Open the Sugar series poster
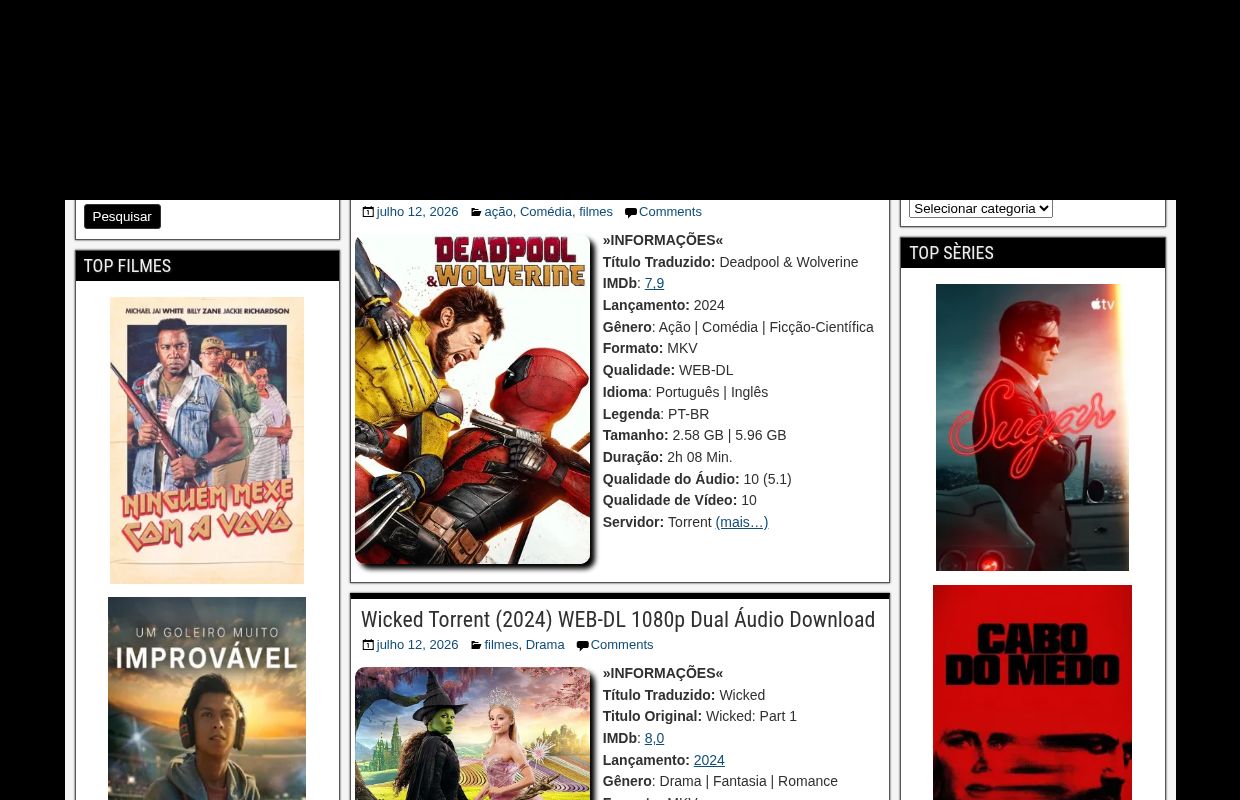 tap(1032, 427)
